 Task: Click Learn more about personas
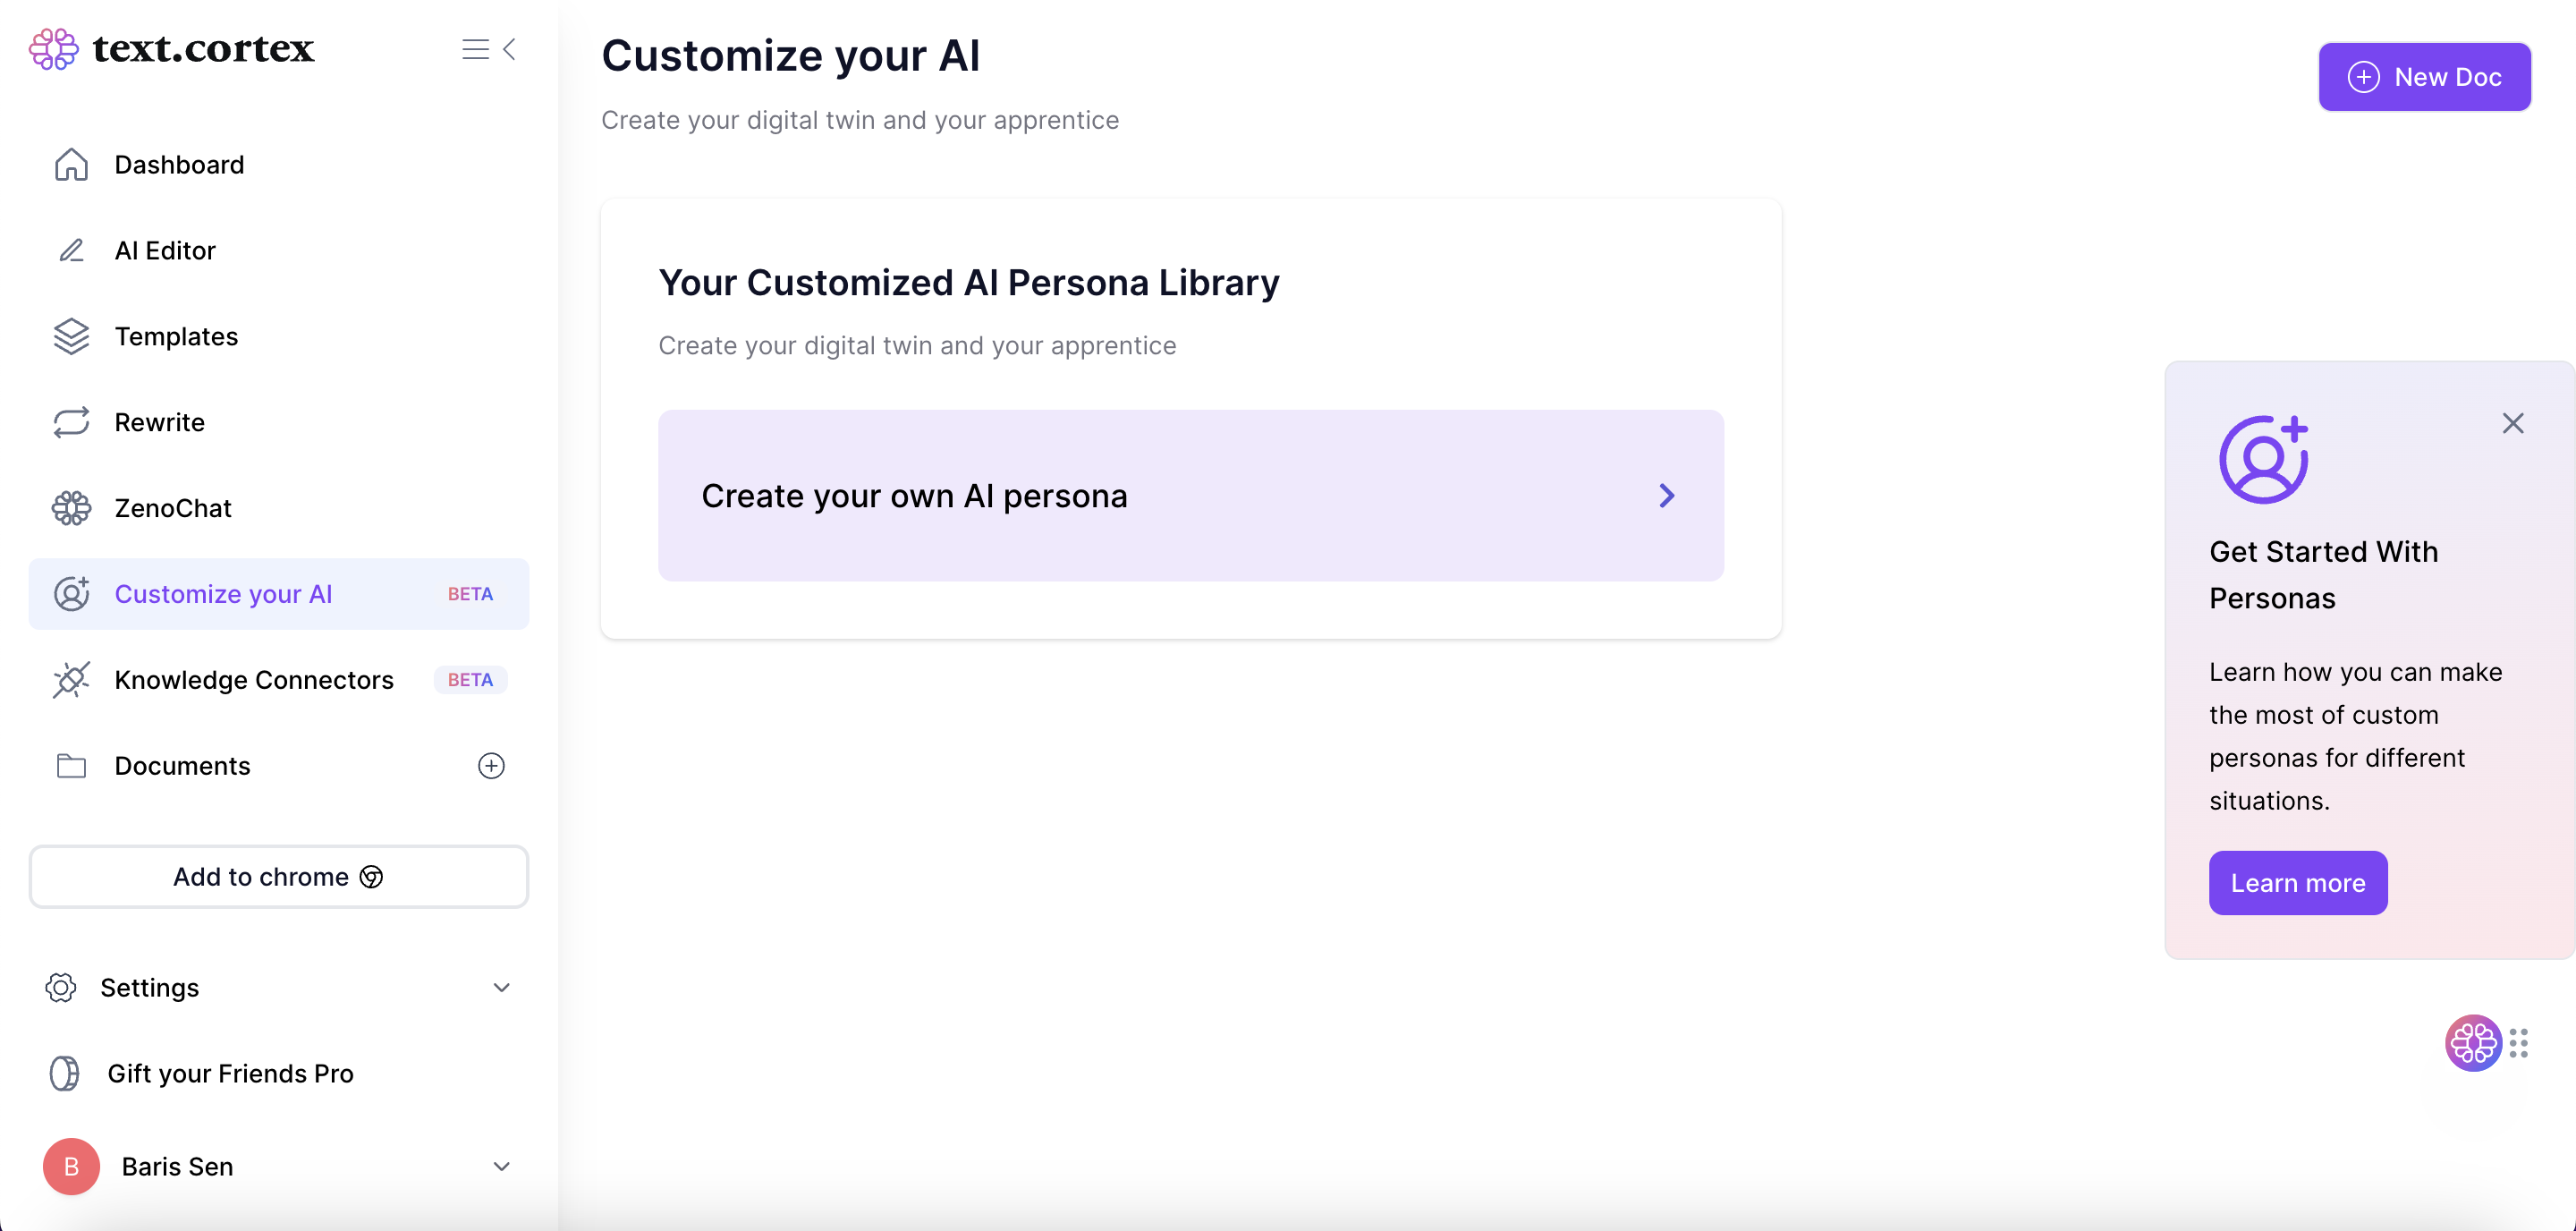pos(2298,883)
